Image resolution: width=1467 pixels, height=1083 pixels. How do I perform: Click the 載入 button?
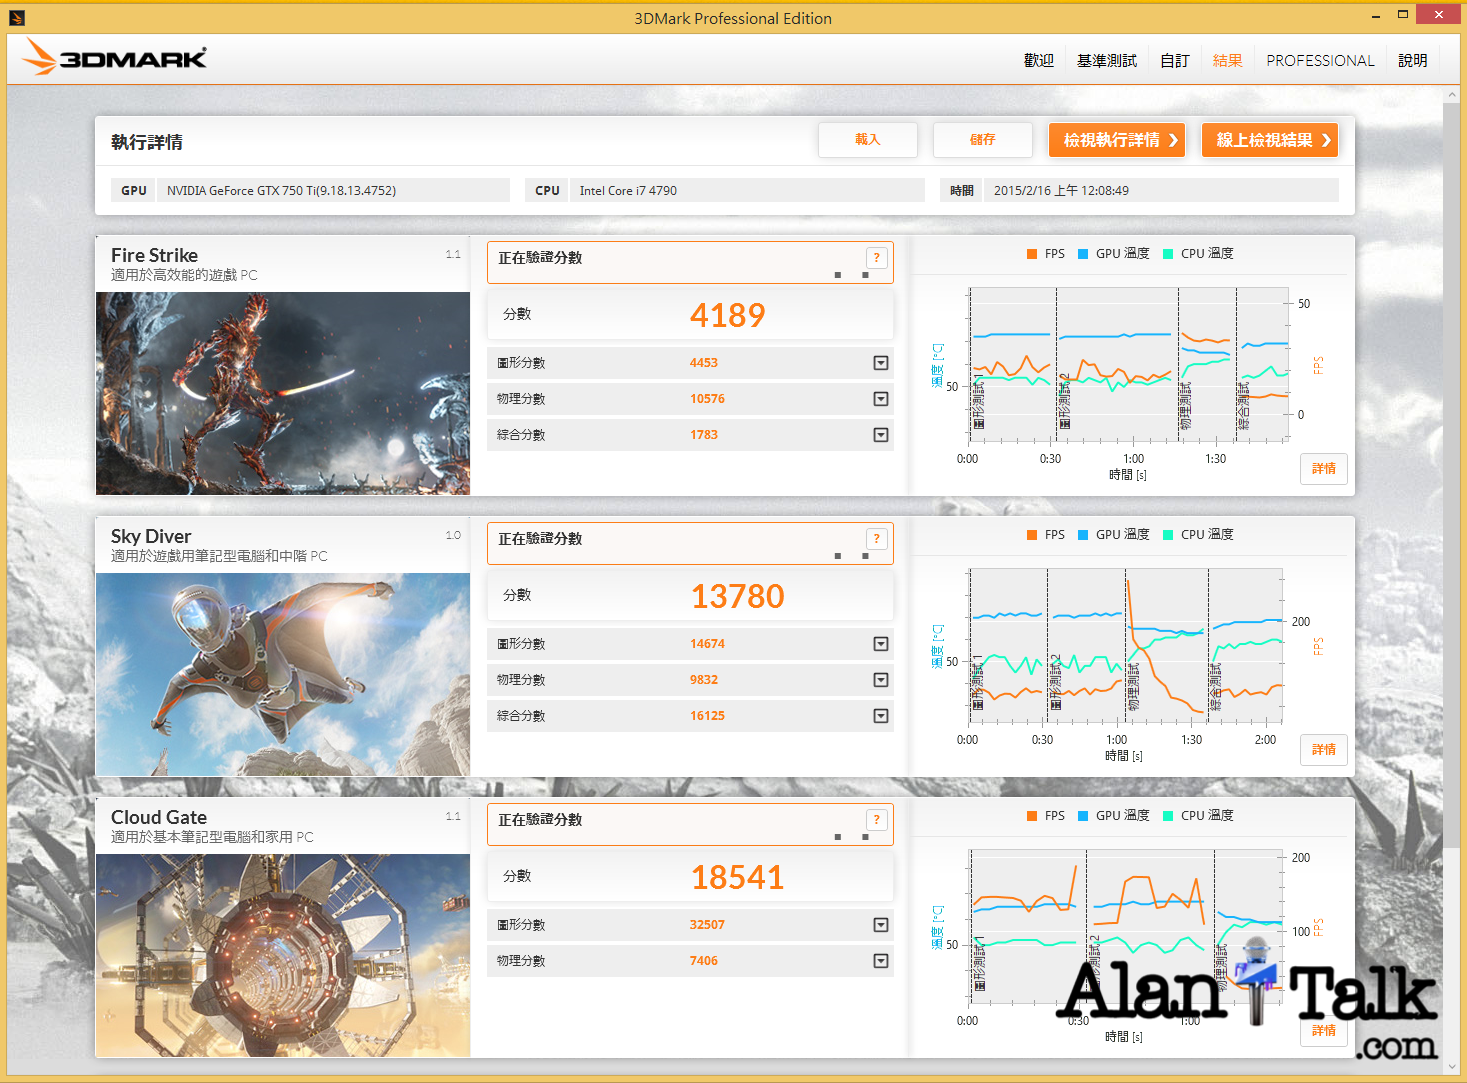click(868, 140)
